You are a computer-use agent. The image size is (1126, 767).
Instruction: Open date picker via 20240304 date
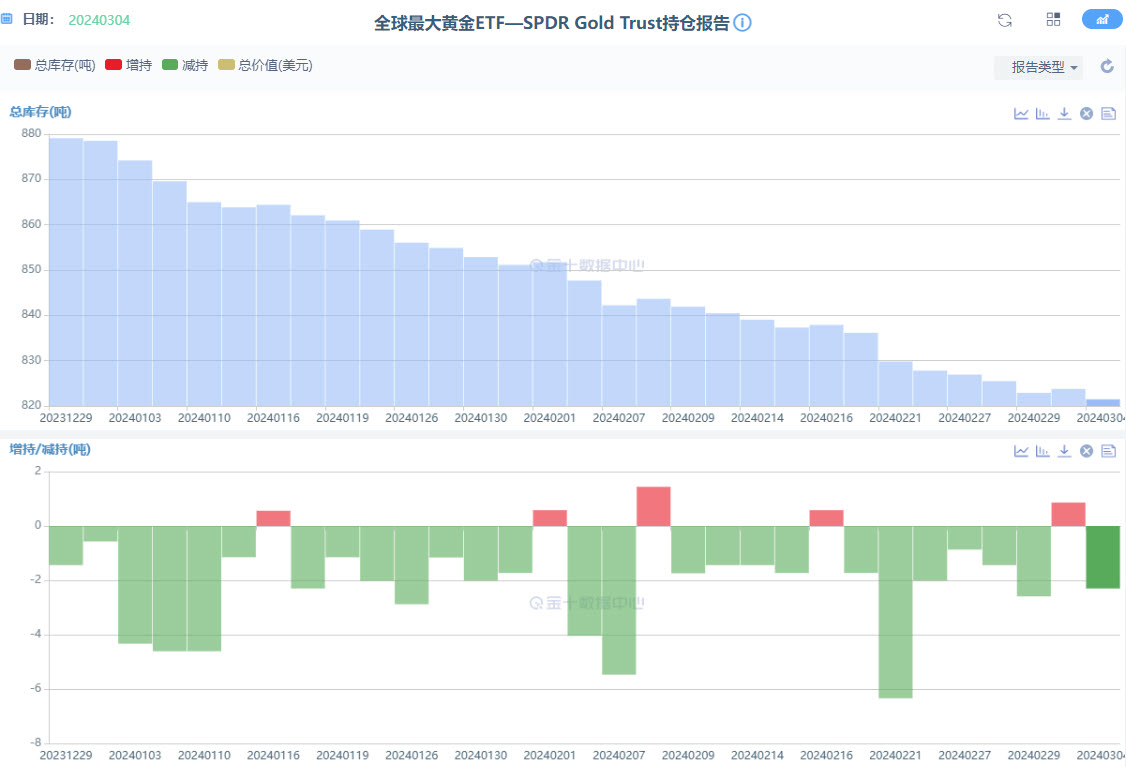pos(99,20)
